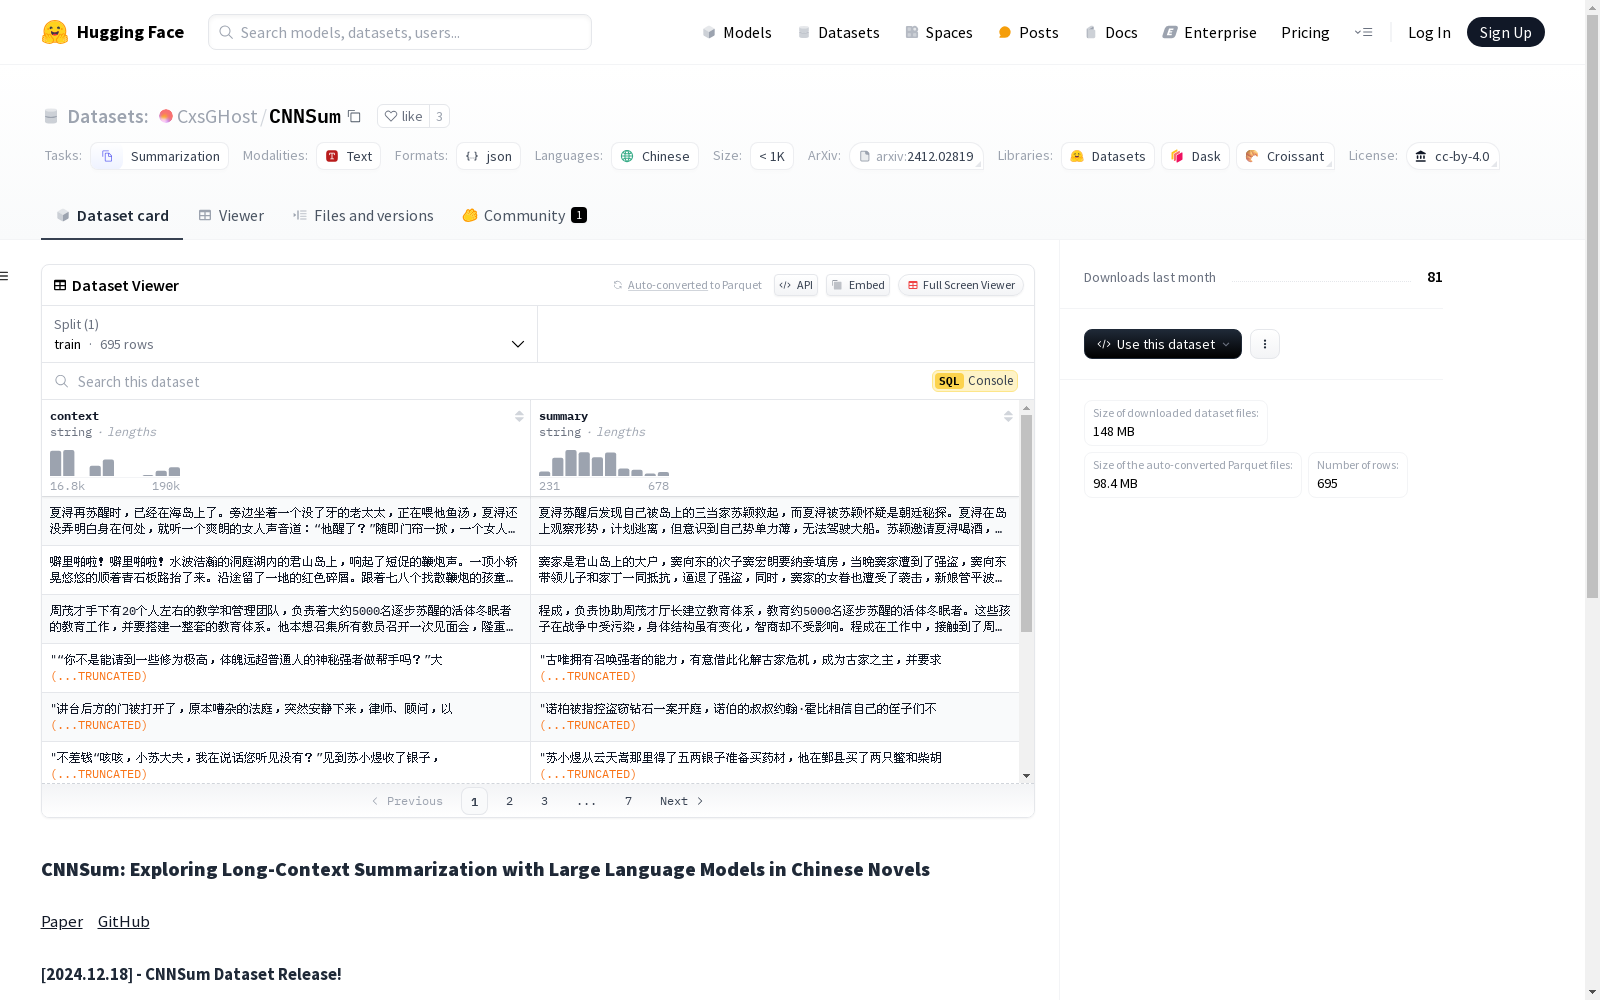Focus the models, datasets, users search box
Viewport: 1600px width, 1000px height.
[x=400, y=32]
